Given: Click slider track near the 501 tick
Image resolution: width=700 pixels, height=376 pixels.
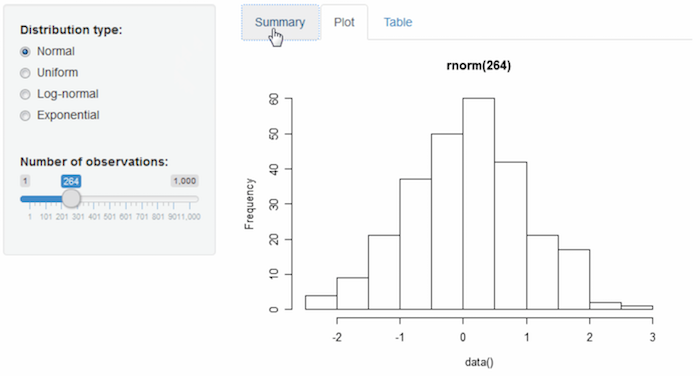Looking at the screenshot, I should coord(110,199).
